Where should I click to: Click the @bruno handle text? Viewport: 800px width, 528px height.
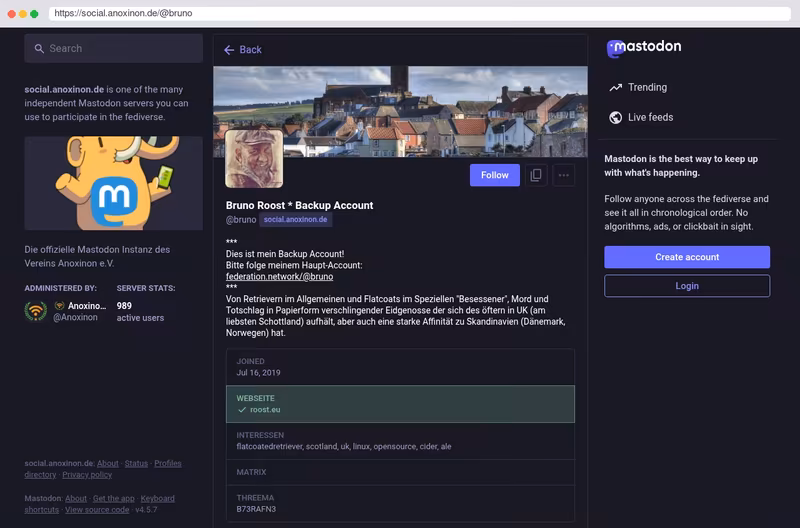point(241,220)
